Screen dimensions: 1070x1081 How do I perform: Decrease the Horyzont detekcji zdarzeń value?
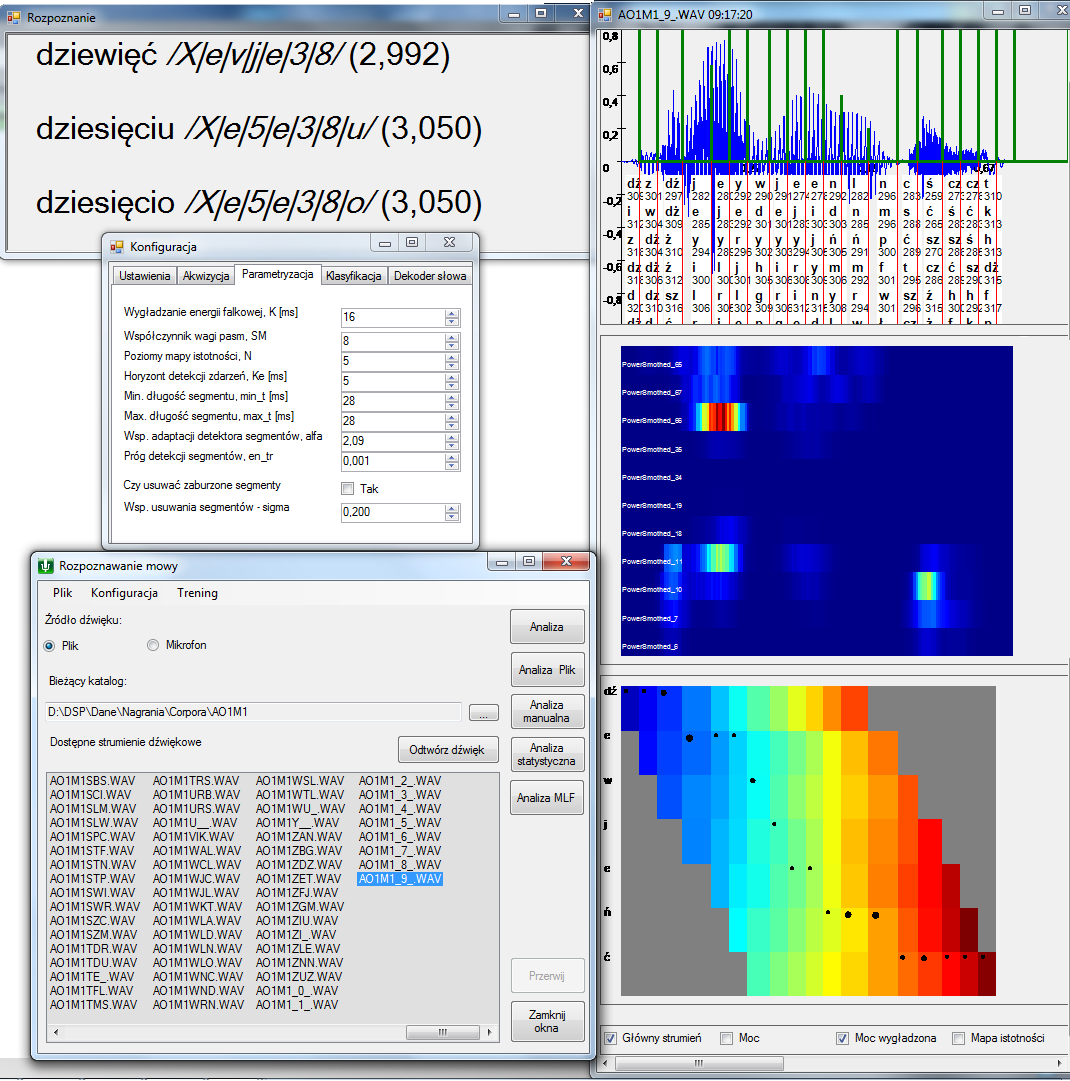pyautogui.click(x=452, y=385)
